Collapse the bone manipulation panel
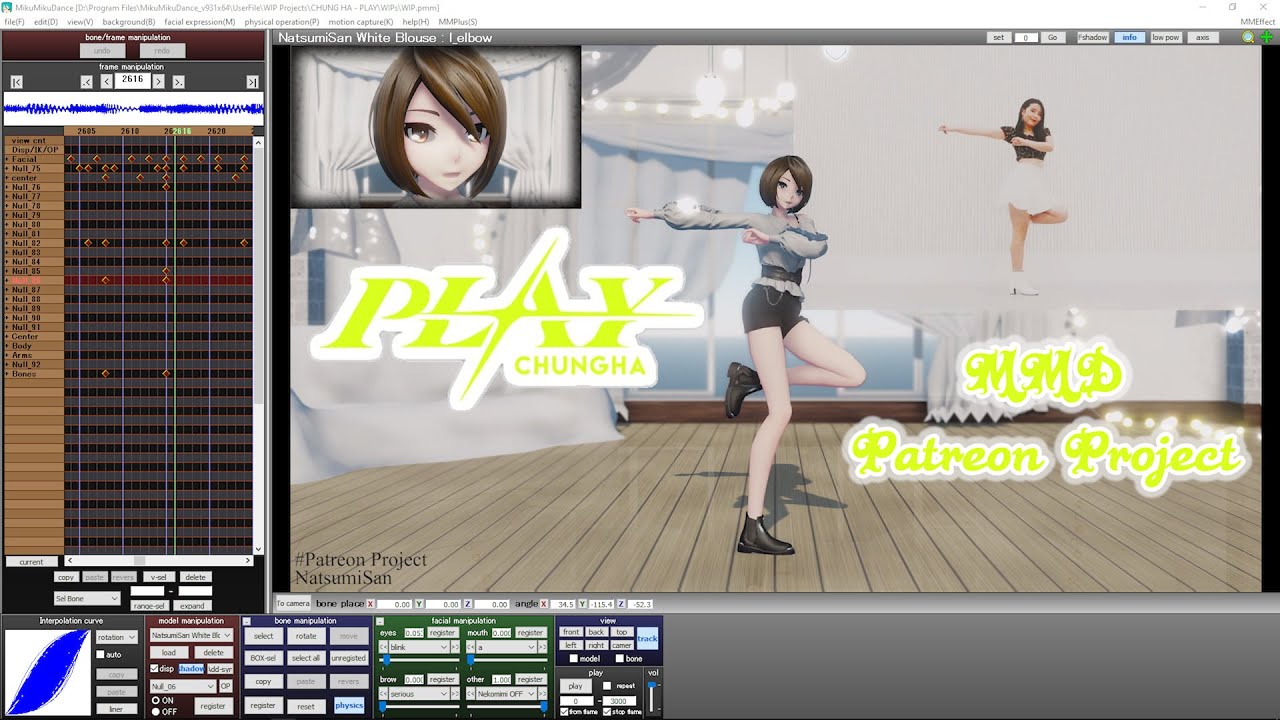 (x=247, y=621)
